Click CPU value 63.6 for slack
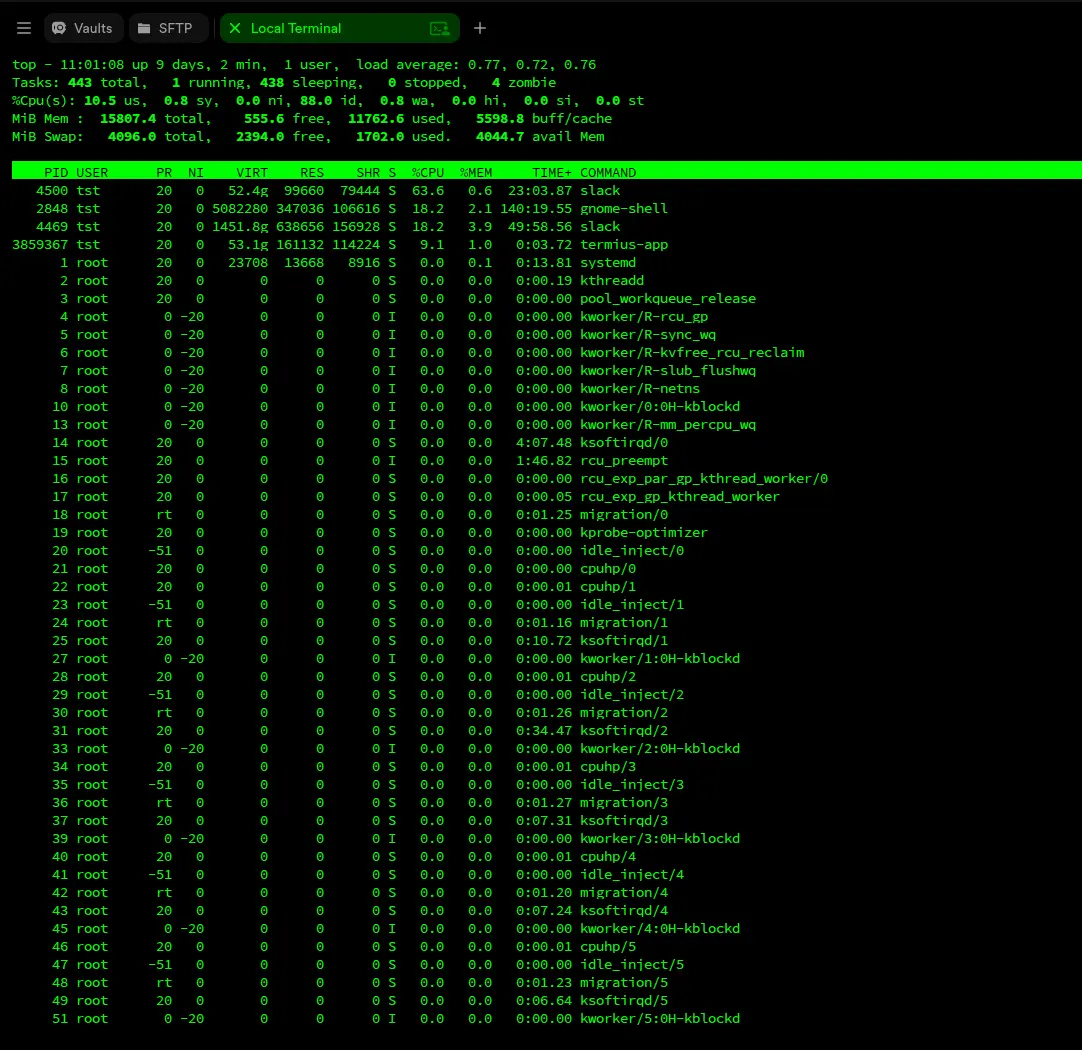 click(428, 190)
